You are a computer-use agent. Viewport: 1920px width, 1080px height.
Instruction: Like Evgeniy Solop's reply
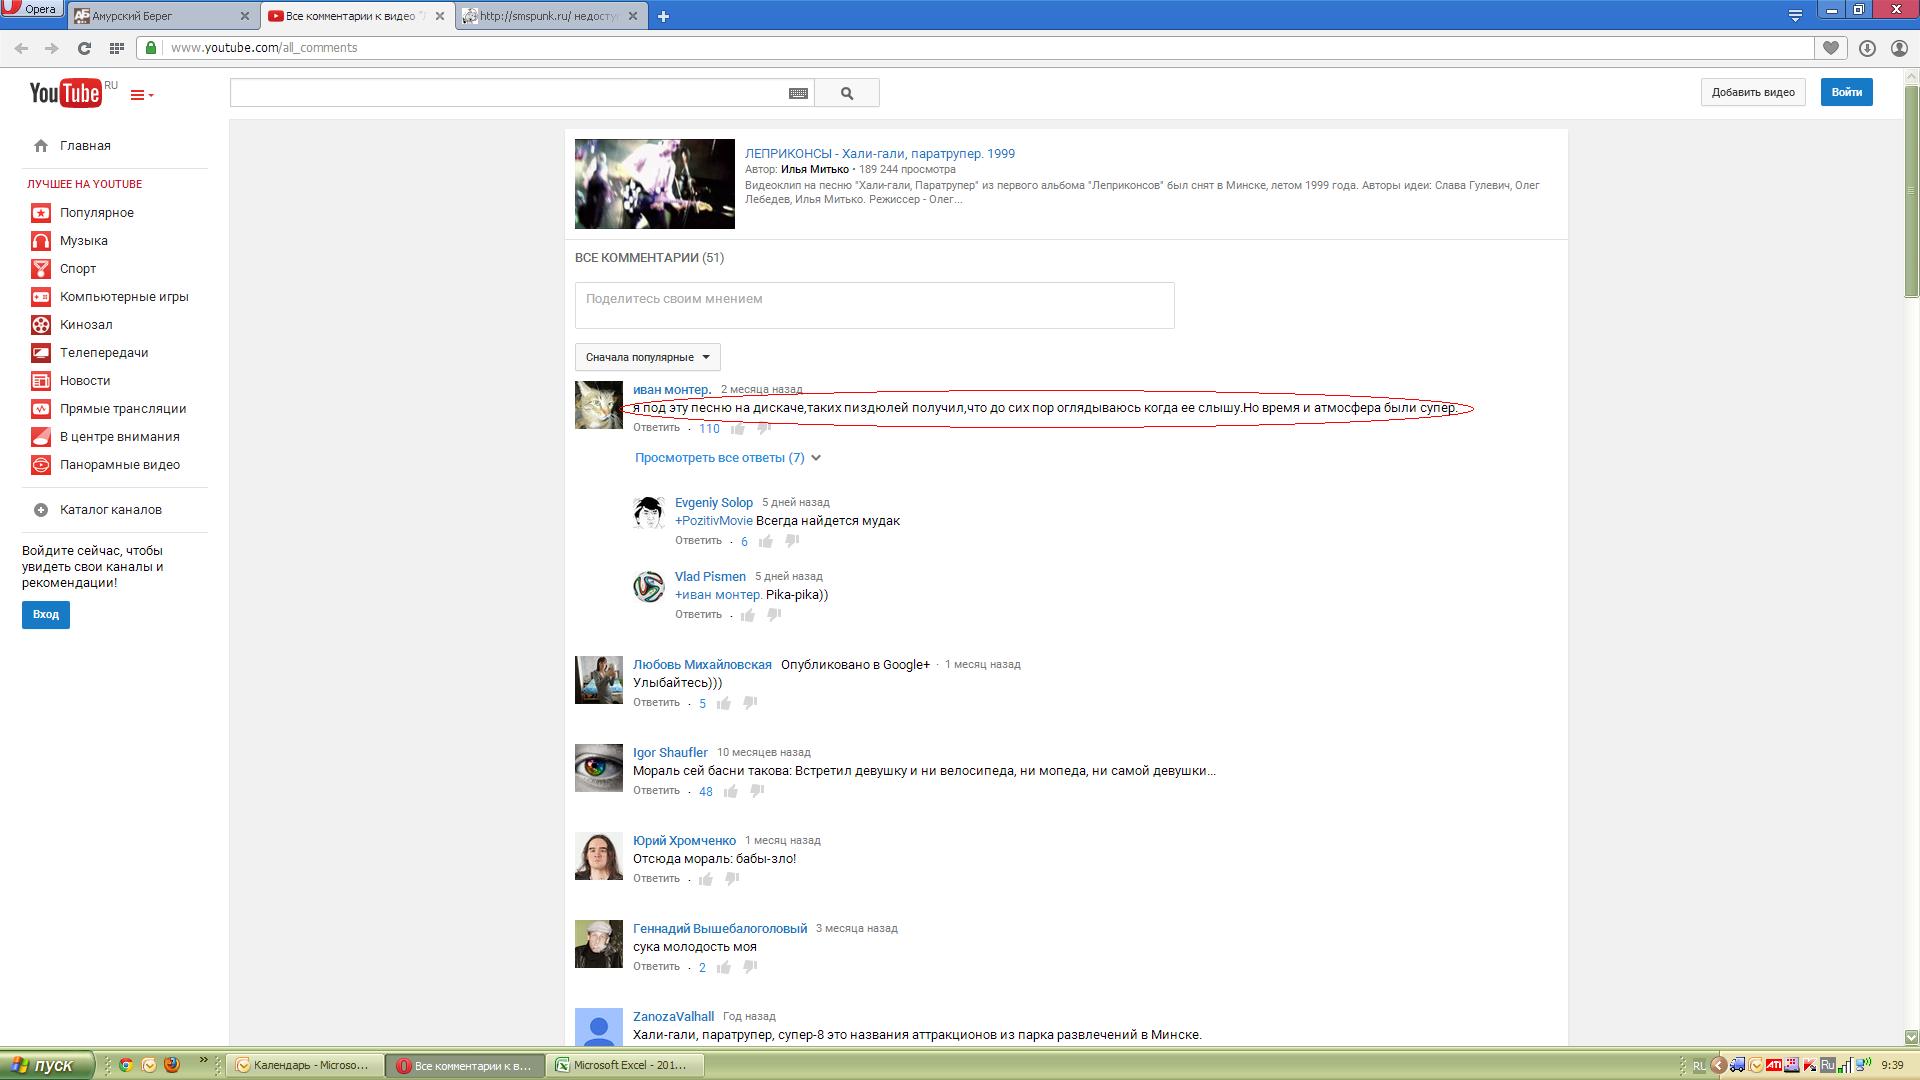point(766,541)
